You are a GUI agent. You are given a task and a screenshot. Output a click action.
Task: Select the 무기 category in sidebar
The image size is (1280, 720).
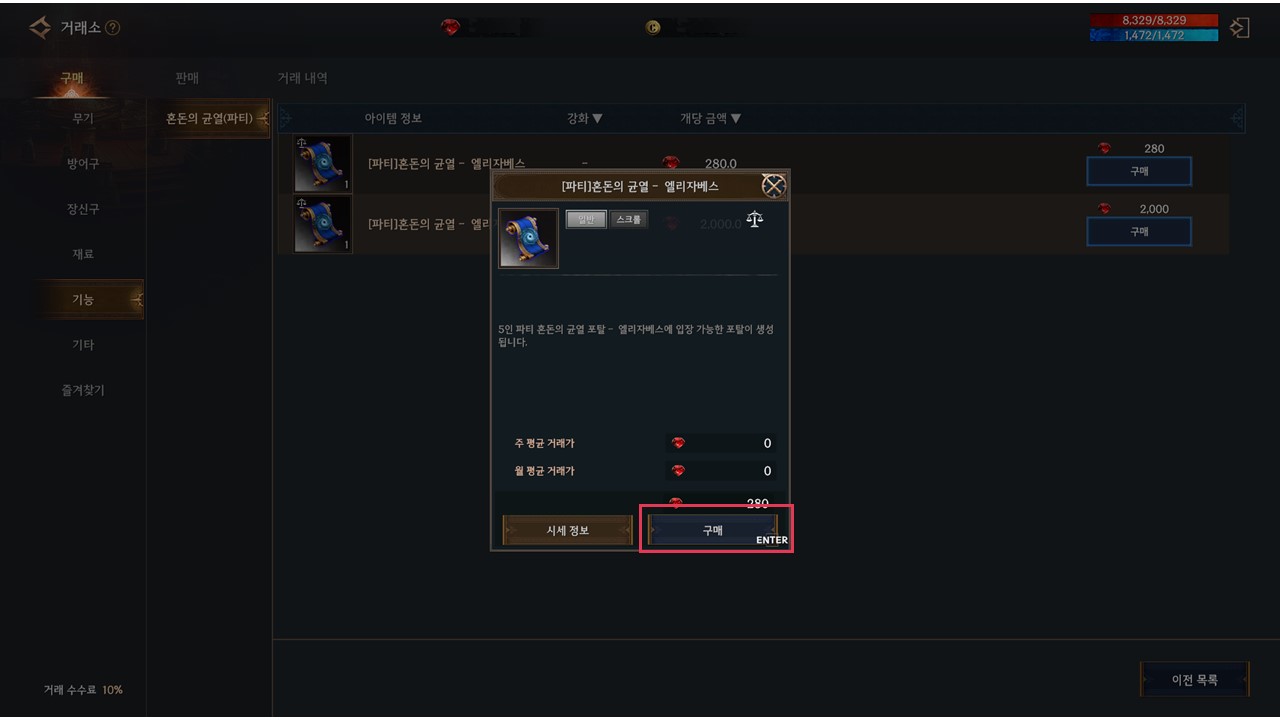coord(83,119)
